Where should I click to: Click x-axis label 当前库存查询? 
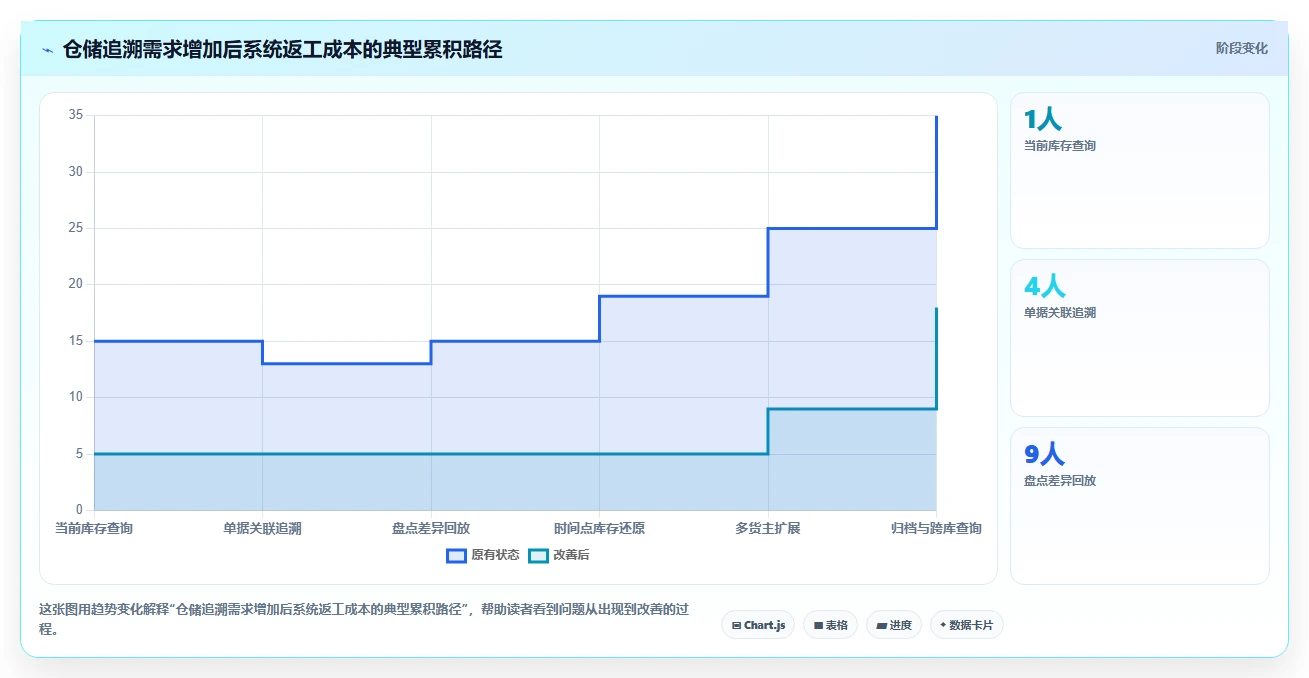(x=94, y=528)
